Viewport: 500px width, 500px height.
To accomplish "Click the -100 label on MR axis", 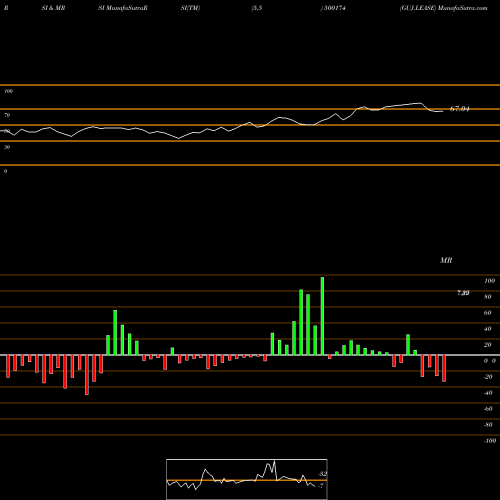I will pyautogui.click(x=489, y=441).
